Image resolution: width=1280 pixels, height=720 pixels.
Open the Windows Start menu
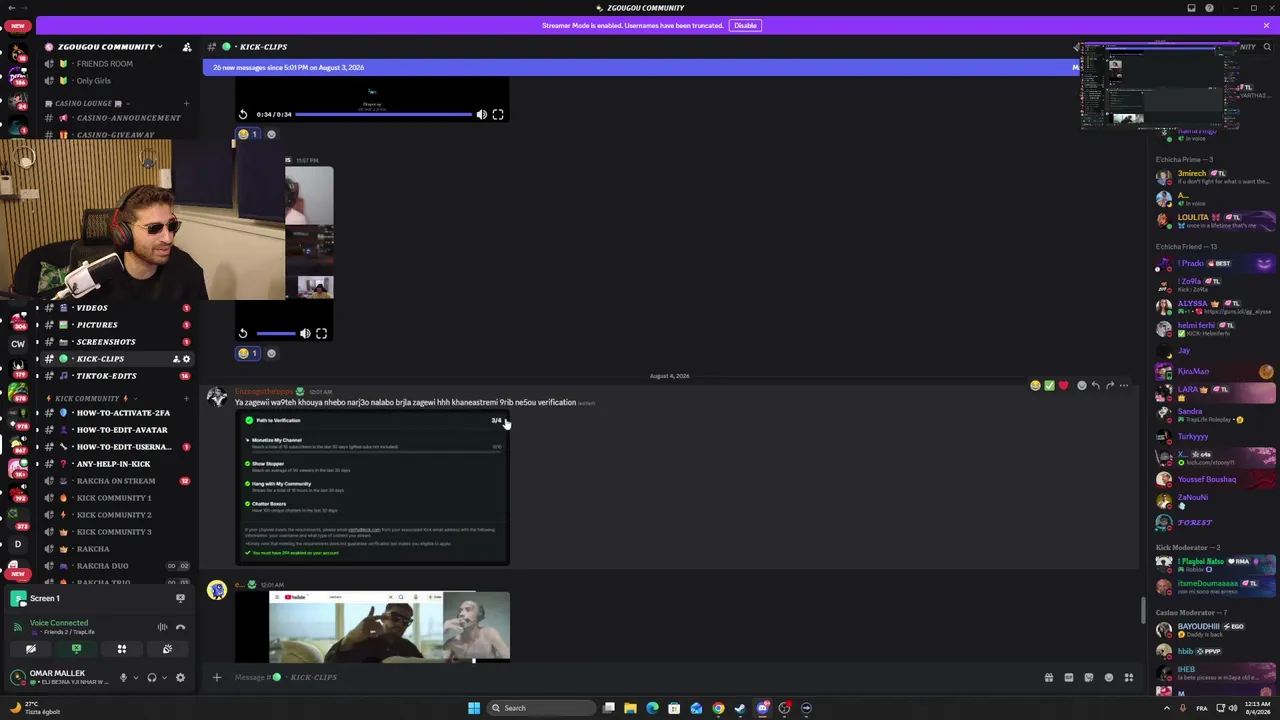click(x=474, y=708)
